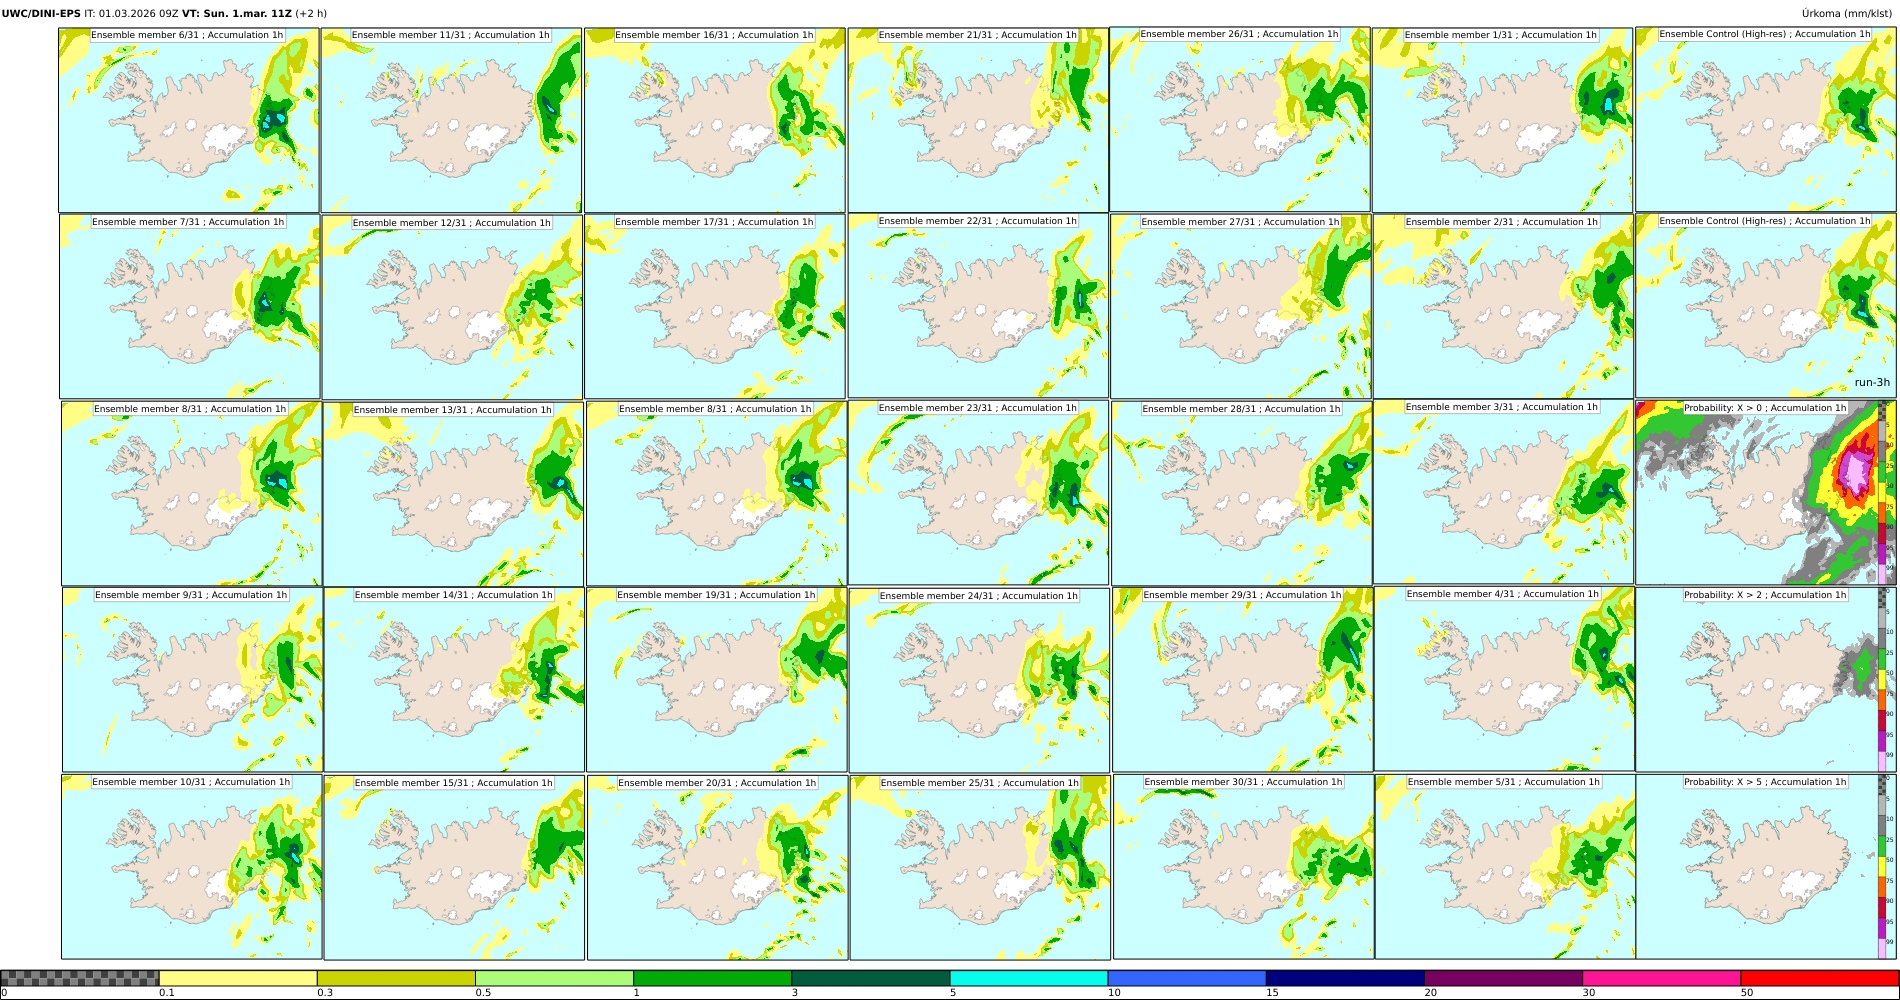Image resolution: width=1900 pixels, height=1000 pixels.
Task: Select the light yellow 0.1–0.3 legend swatch
Action: pos(238,978)
